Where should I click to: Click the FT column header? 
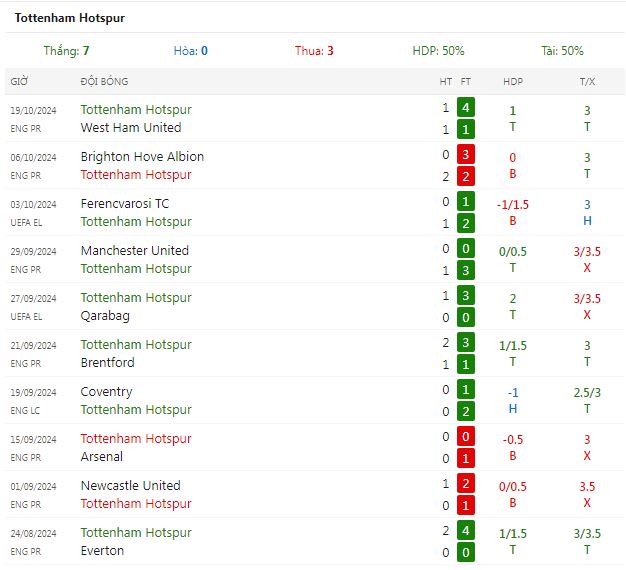466,81
